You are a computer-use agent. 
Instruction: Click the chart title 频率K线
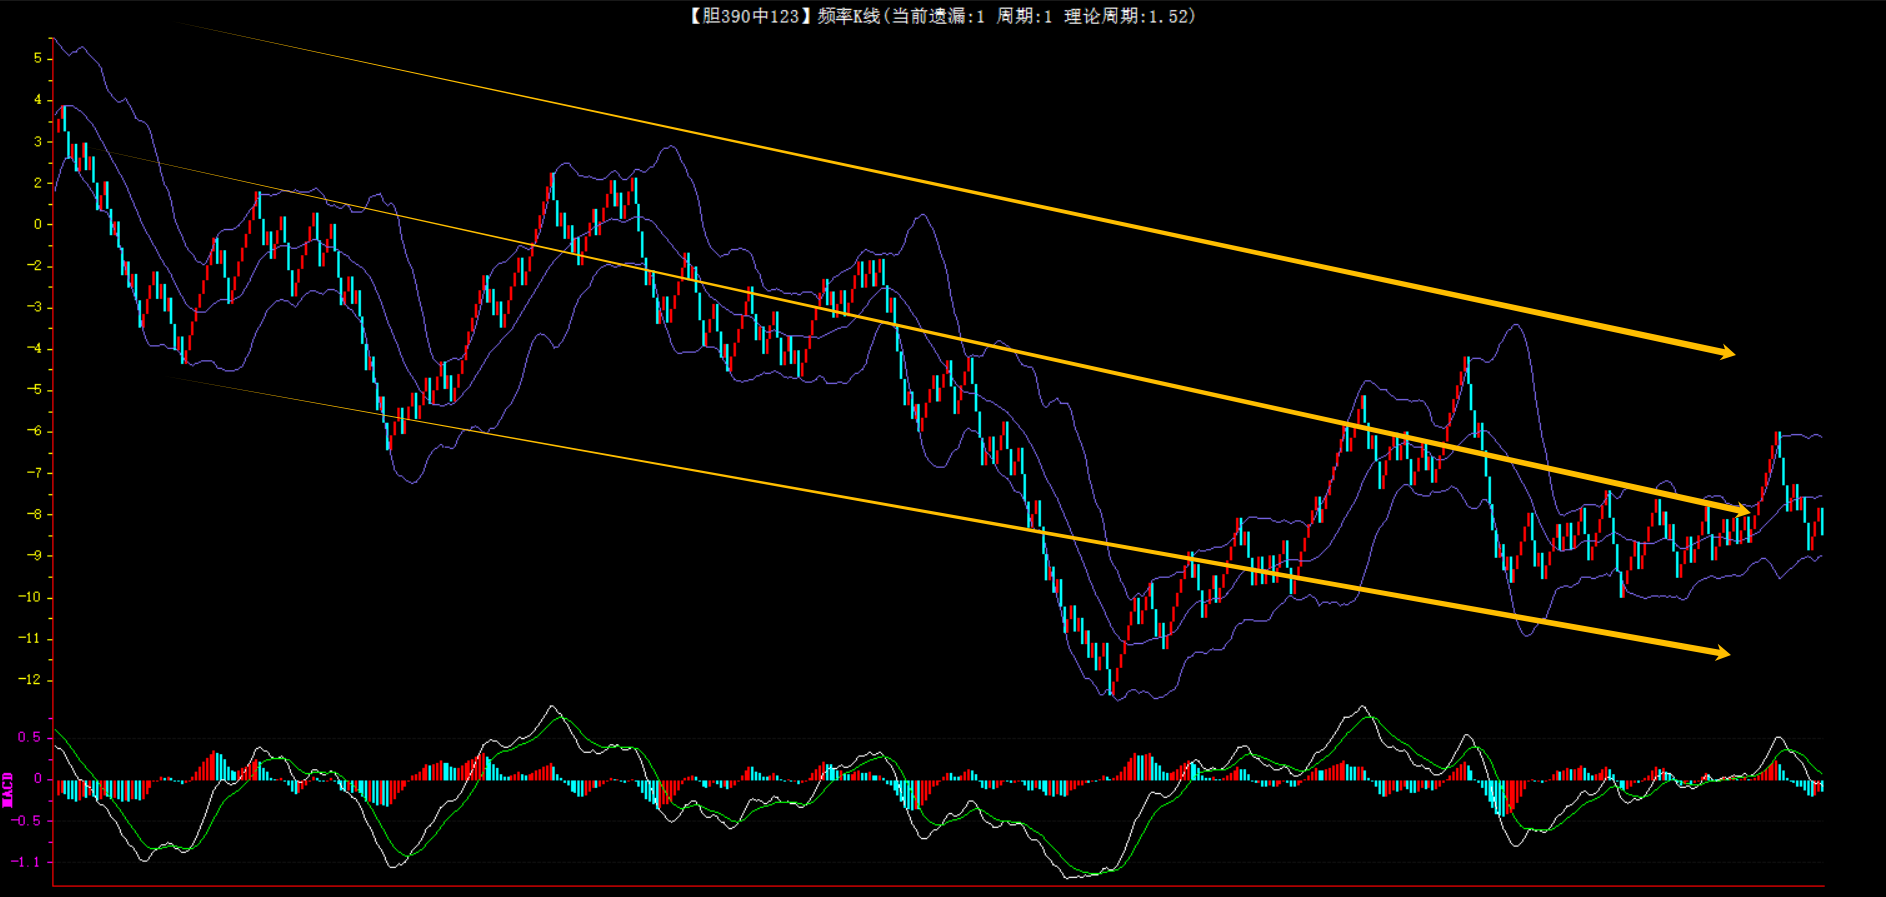[848, 16]
